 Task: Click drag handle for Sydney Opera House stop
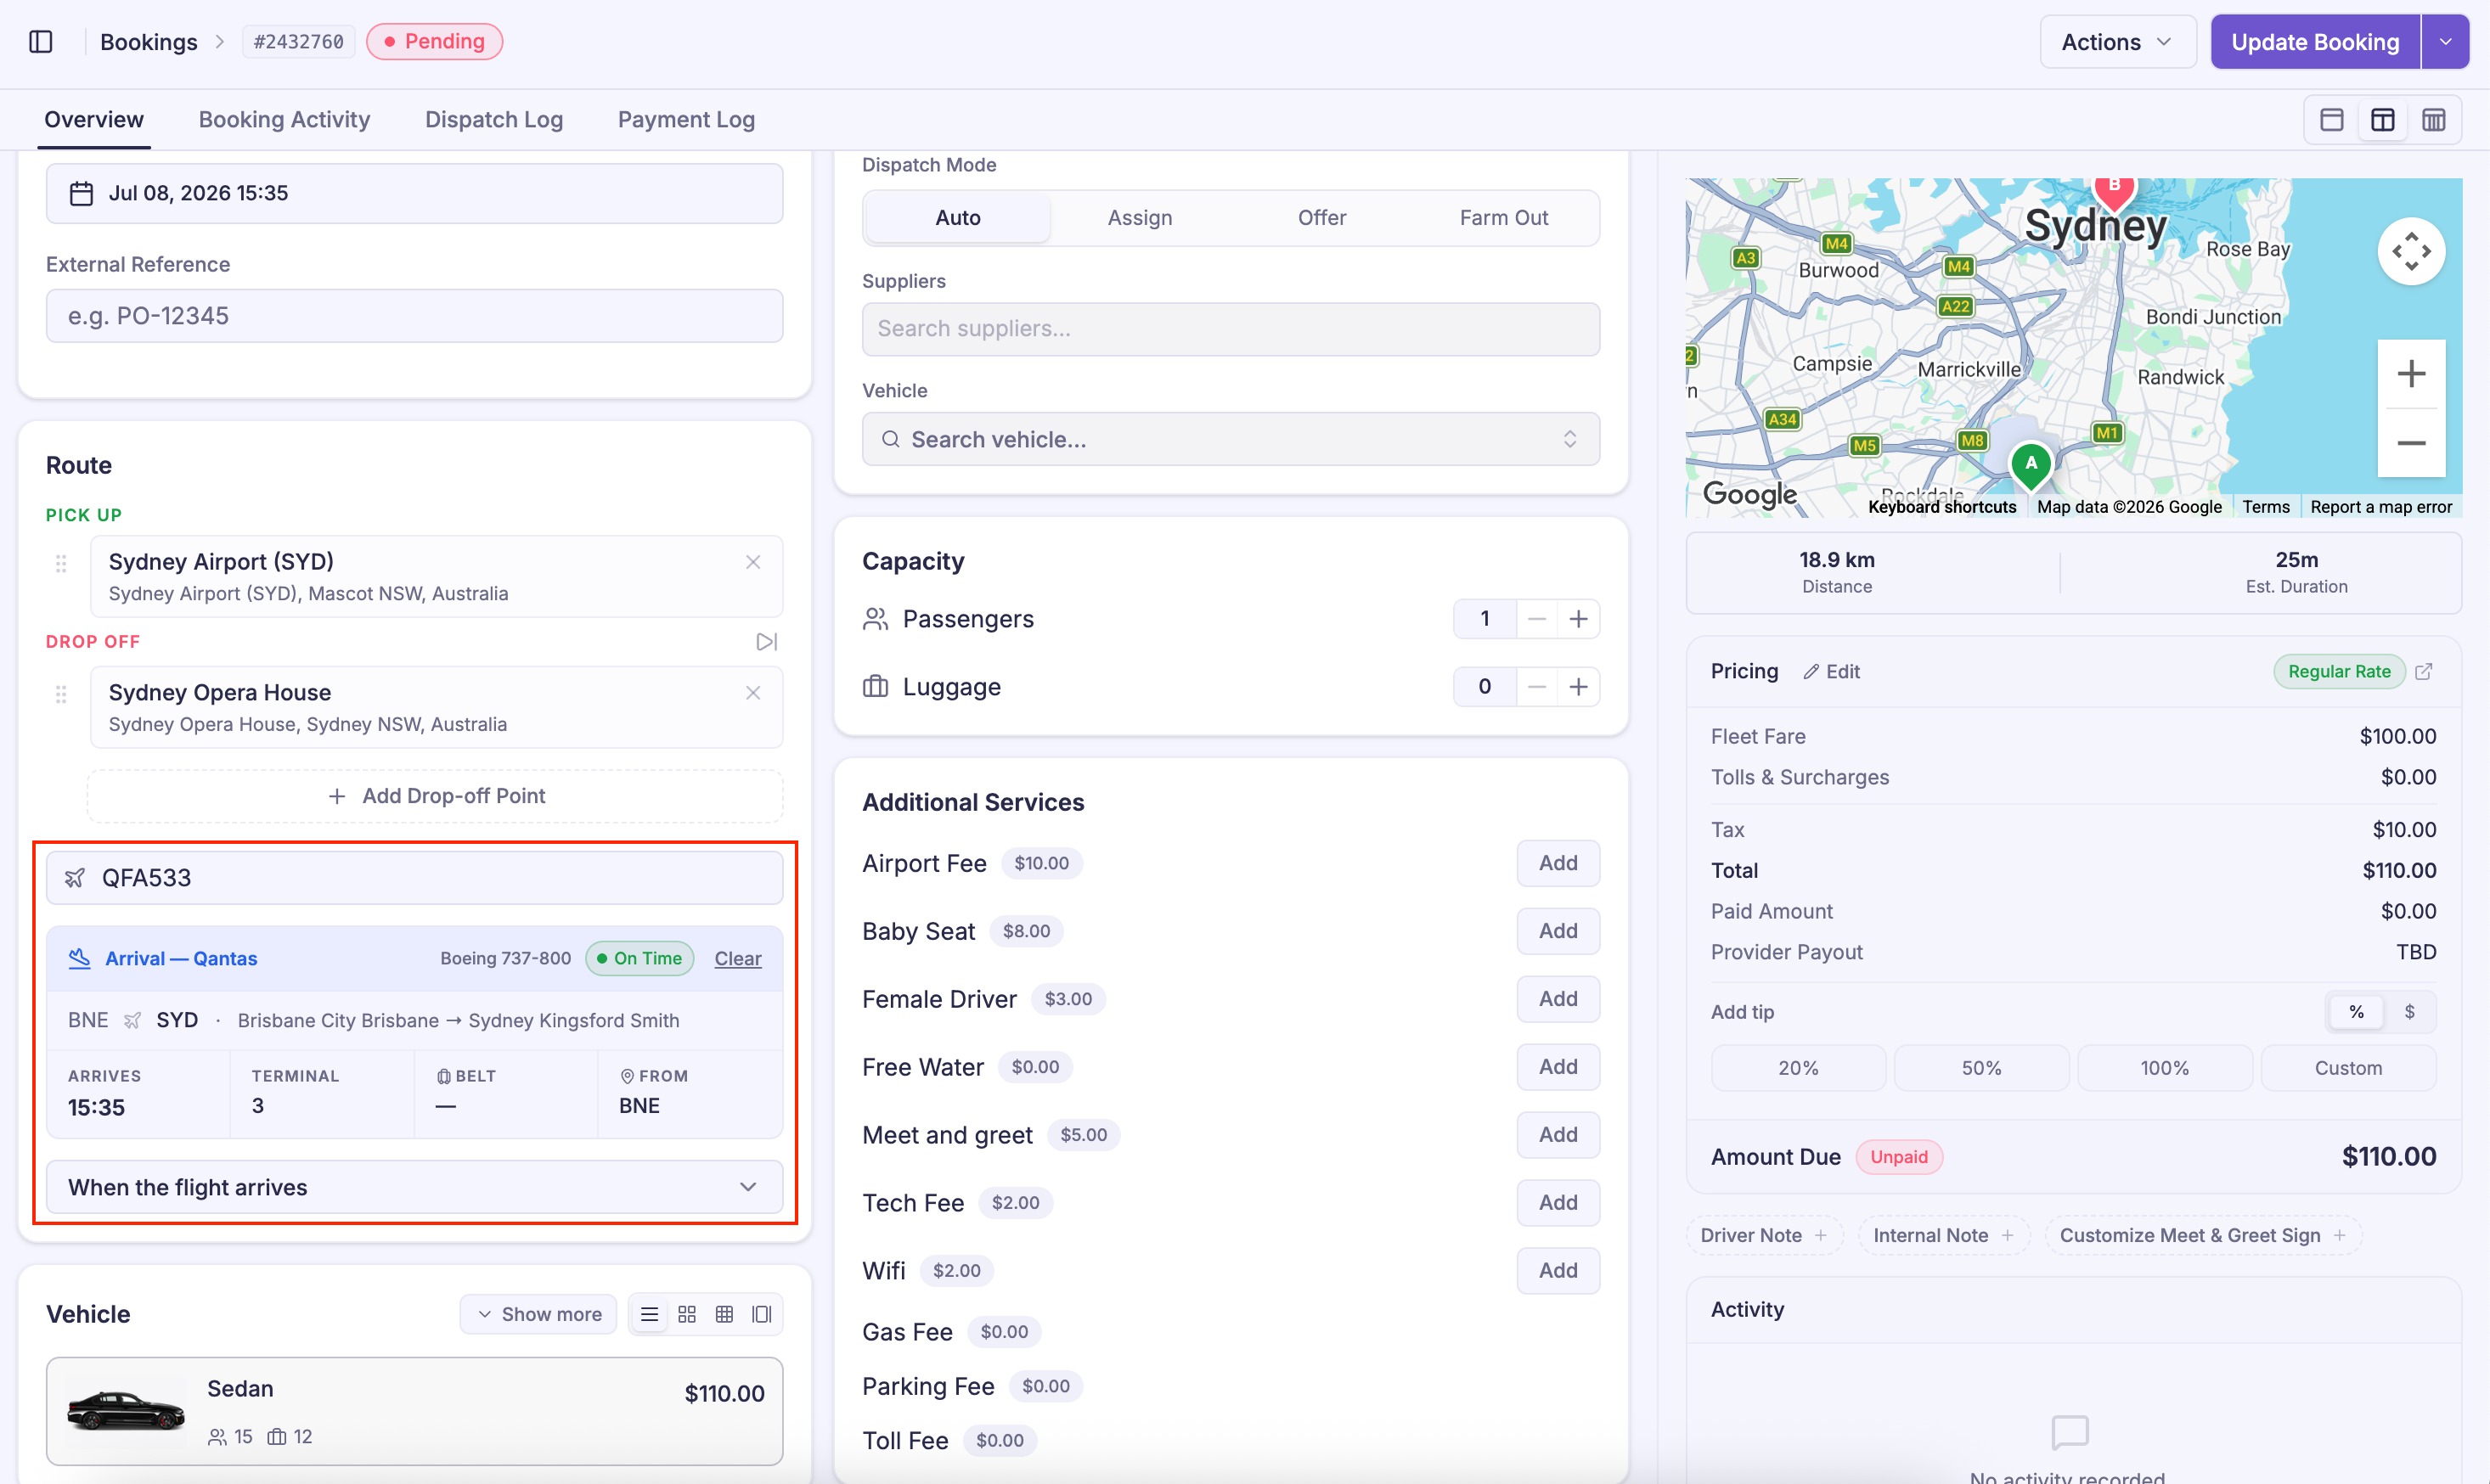pos(61,694)
